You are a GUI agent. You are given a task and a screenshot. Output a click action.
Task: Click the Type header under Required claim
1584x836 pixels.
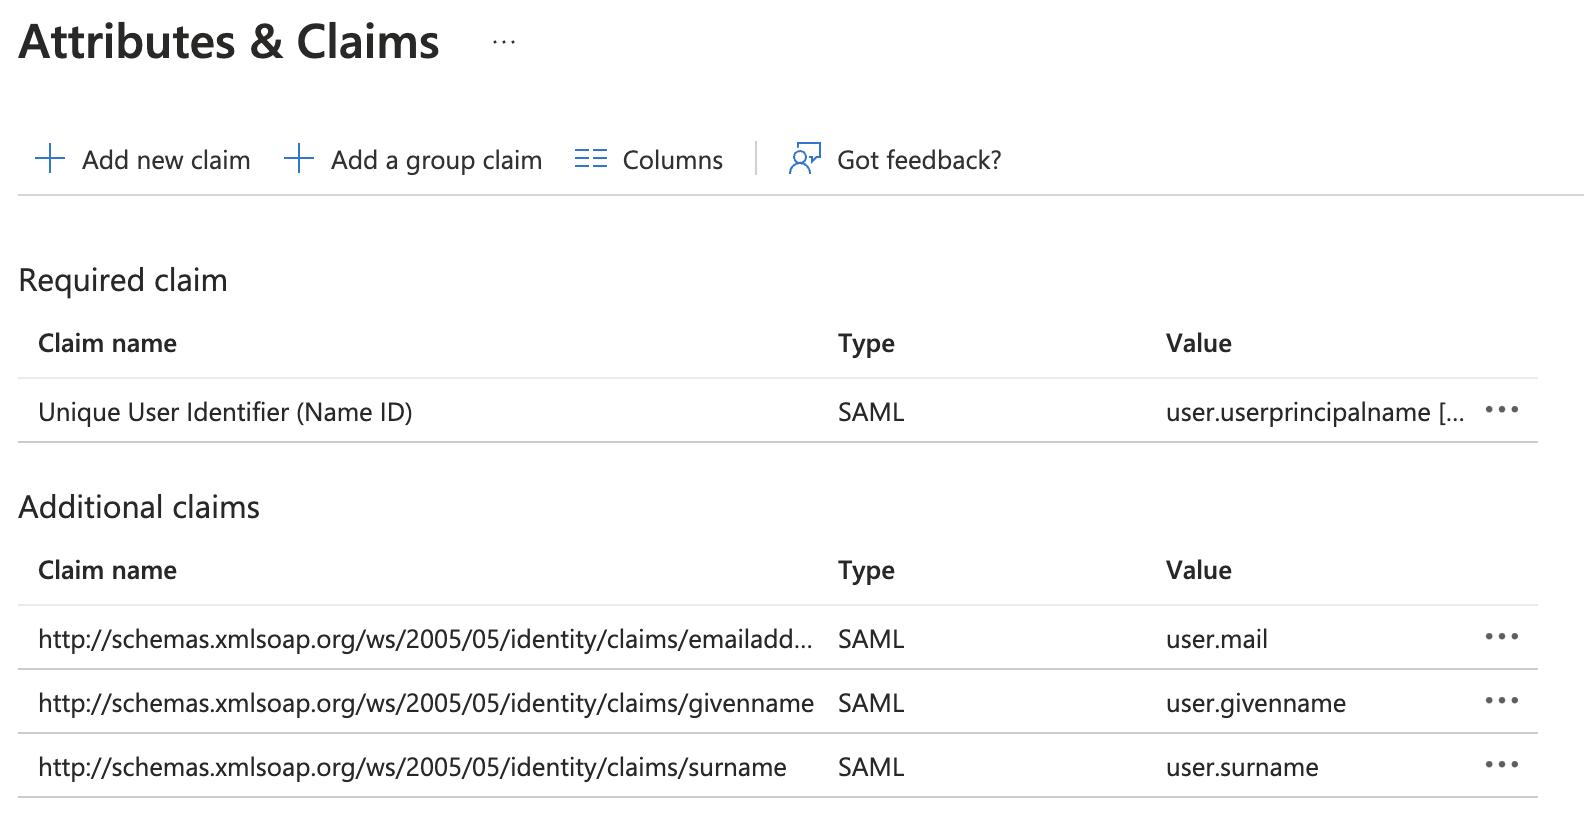pos(866,344)
